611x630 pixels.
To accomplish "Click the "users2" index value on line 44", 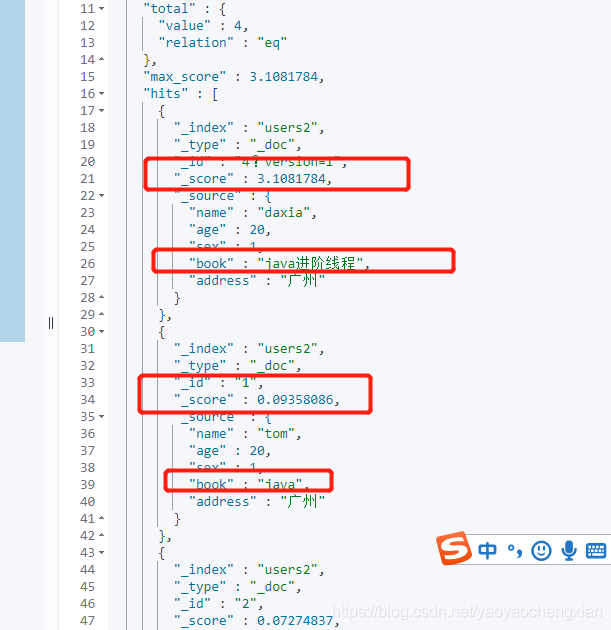I will tap(288, 570).
